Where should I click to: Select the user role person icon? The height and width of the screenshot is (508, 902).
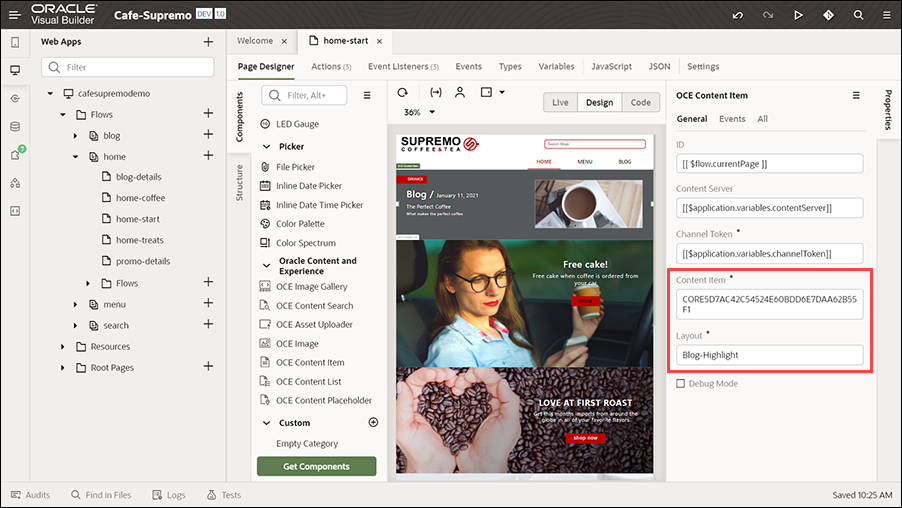460,92
